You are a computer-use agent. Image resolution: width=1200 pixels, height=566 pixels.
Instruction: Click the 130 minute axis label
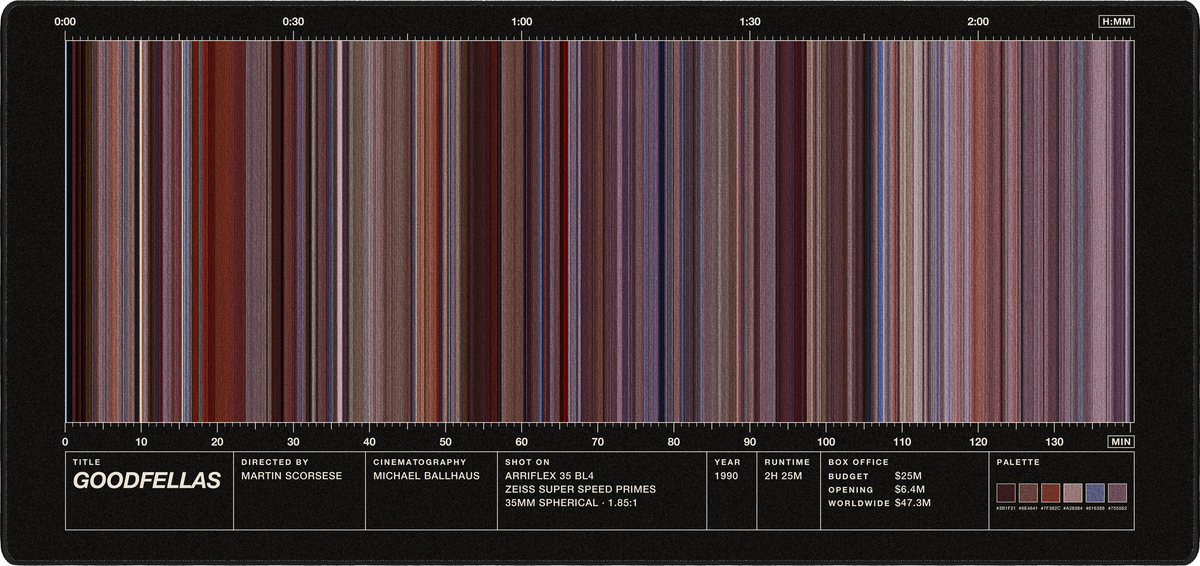point(1054,441)
